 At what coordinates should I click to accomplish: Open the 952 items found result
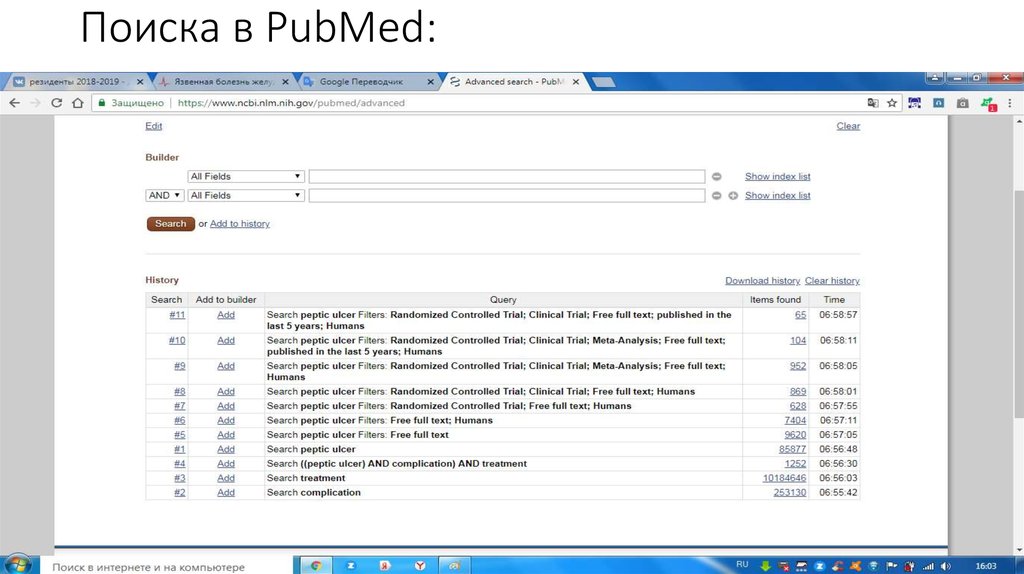(797, 366)
